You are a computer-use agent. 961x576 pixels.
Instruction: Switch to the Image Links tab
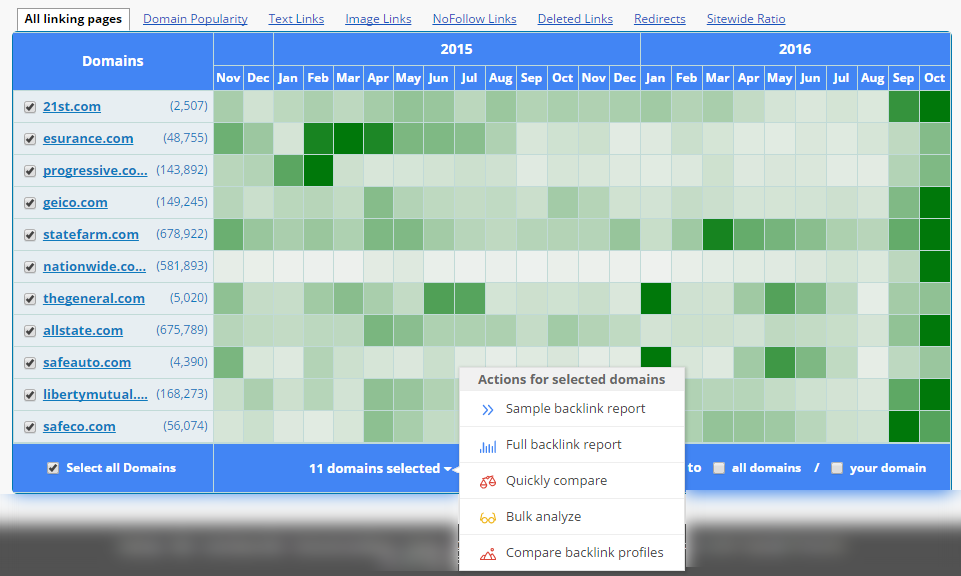378,19
